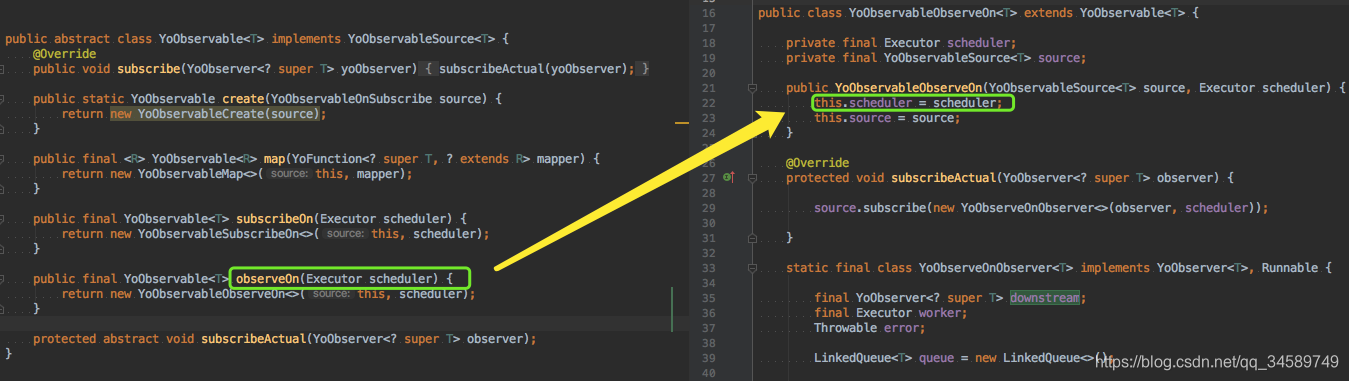Click line number 23 in right gutter
The width and height of the screenshot is (1349, 381).
(709, 118)
